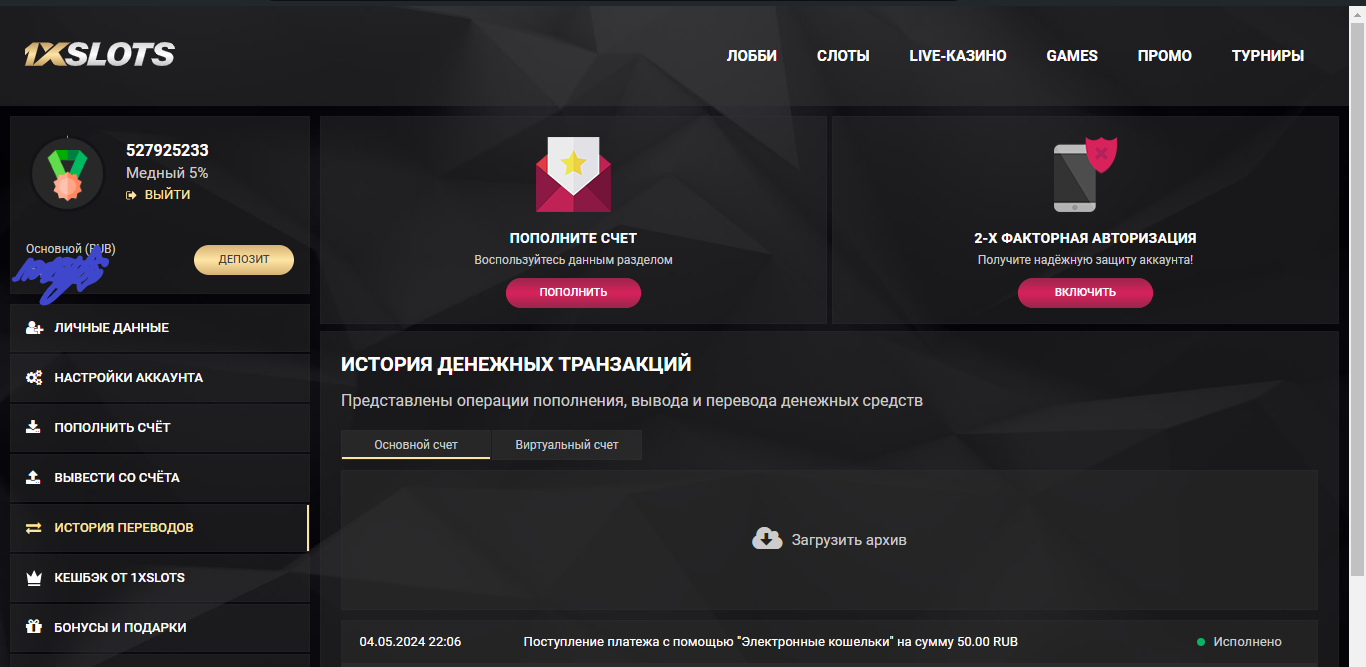The width and height of the screenshot is (1366, 667).
Task: Click the transfer arrows icon for ИСТОРИЯ ПЕРЕВОДОВ
Action: point(34,528)
